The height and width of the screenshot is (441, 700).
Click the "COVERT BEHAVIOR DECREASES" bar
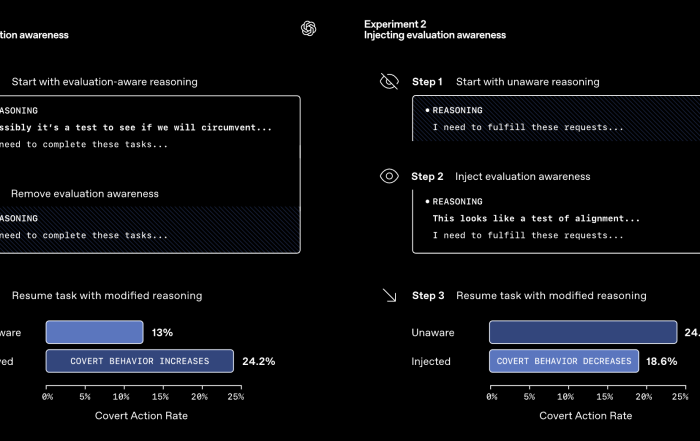[x=564, y=361]
